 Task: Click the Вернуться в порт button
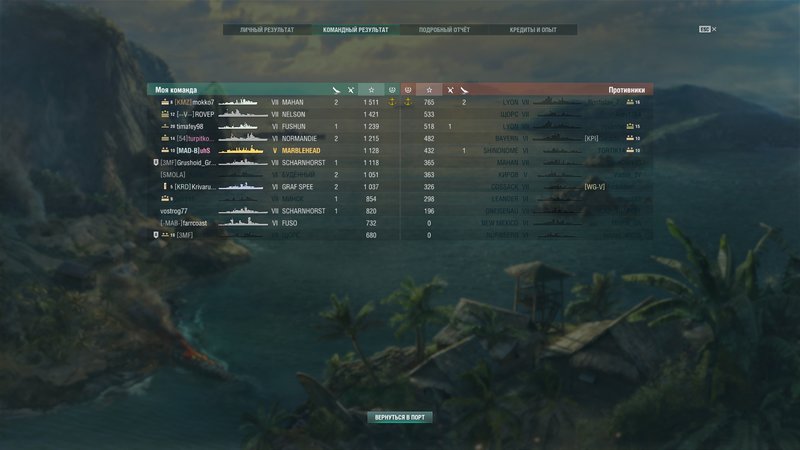click(399, 417)
